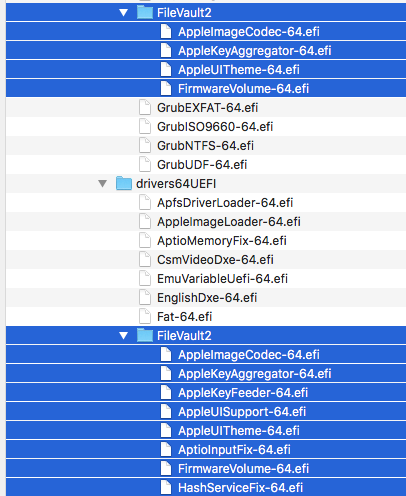Click icon of upper AppleImageCodec-64.efi

coord(166,32)
